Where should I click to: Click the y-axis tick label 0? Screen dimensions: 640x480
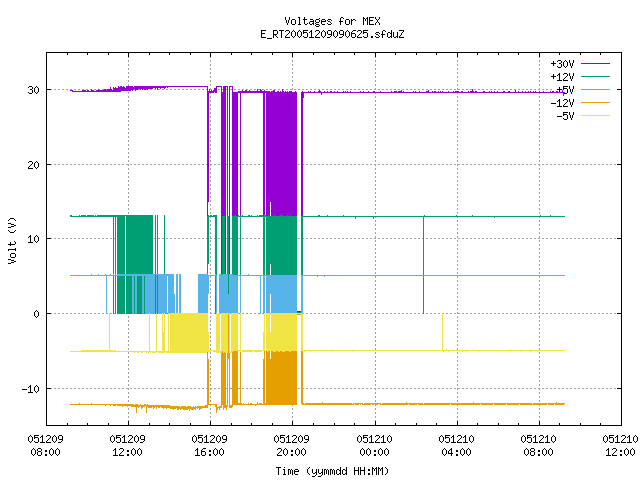pos(36,314)
